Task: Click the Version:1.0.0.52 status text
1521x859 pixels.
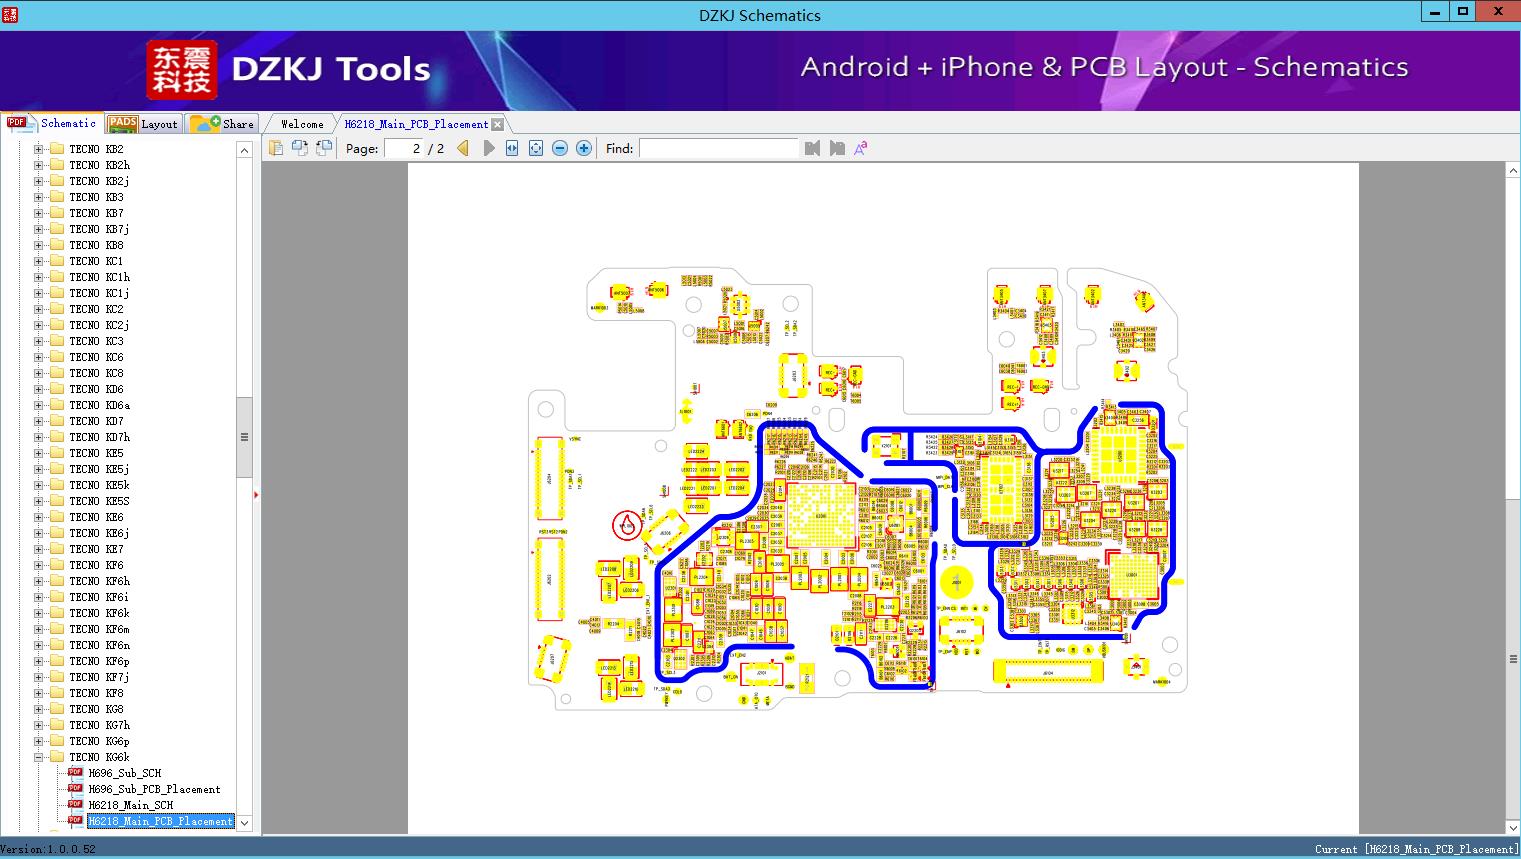Action: click(x=48, y=850)
